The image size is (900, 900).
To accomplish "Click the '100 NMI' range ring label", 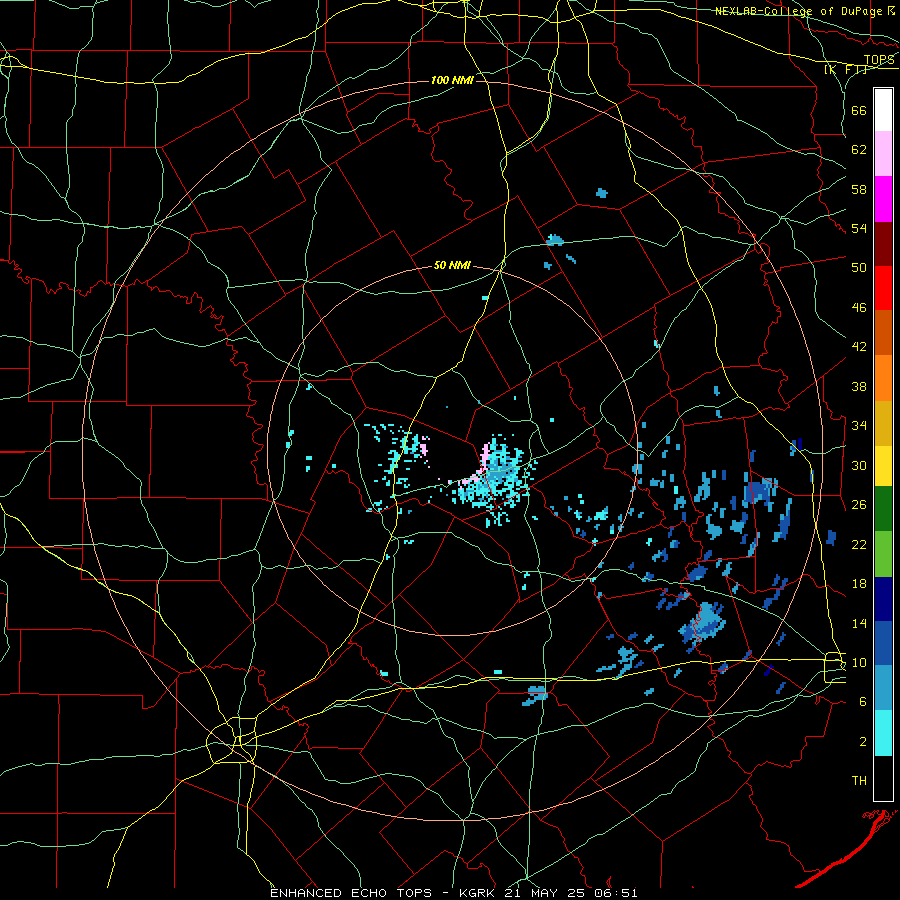I will point(452,80).
